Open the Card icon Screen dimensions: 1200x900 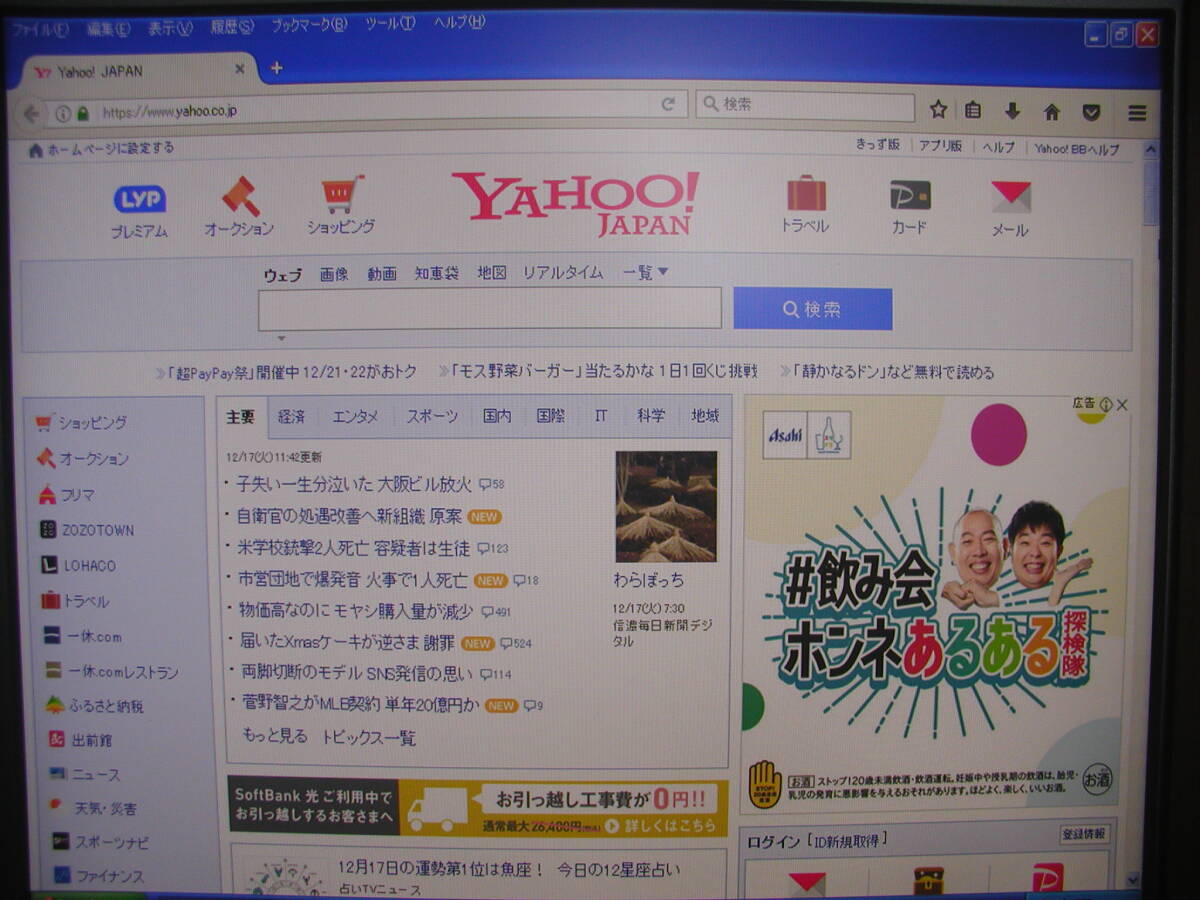tap(910, 194)
